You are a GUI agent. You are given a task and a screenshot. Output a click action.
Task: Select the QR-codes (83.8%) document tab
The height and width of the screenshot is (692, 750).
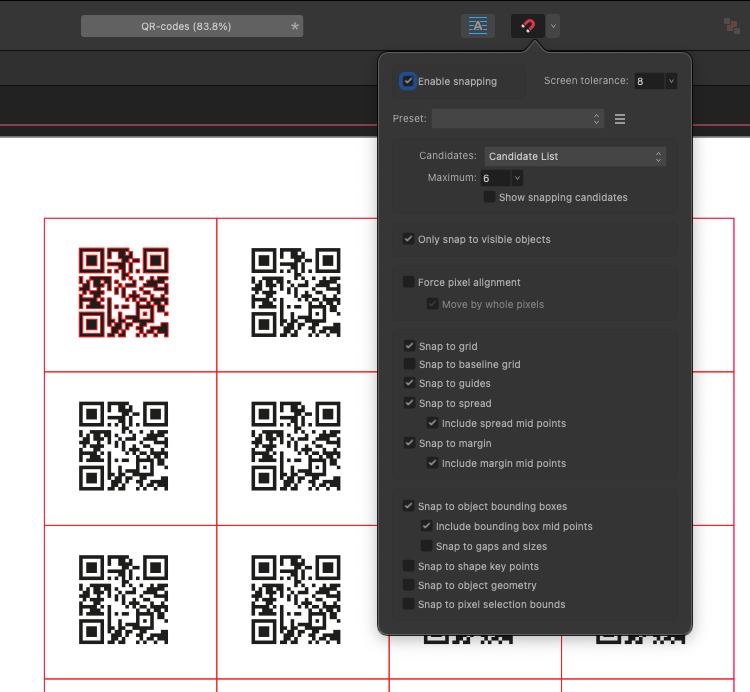192,26
